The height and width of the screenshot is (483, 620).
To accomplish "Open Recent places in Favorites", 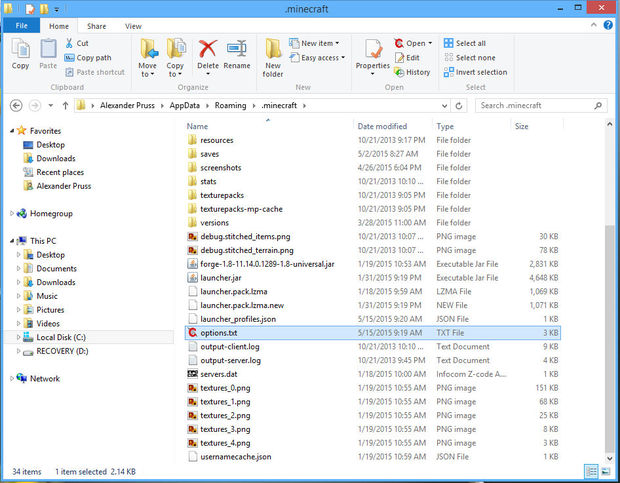I will [x=60, y=172].
